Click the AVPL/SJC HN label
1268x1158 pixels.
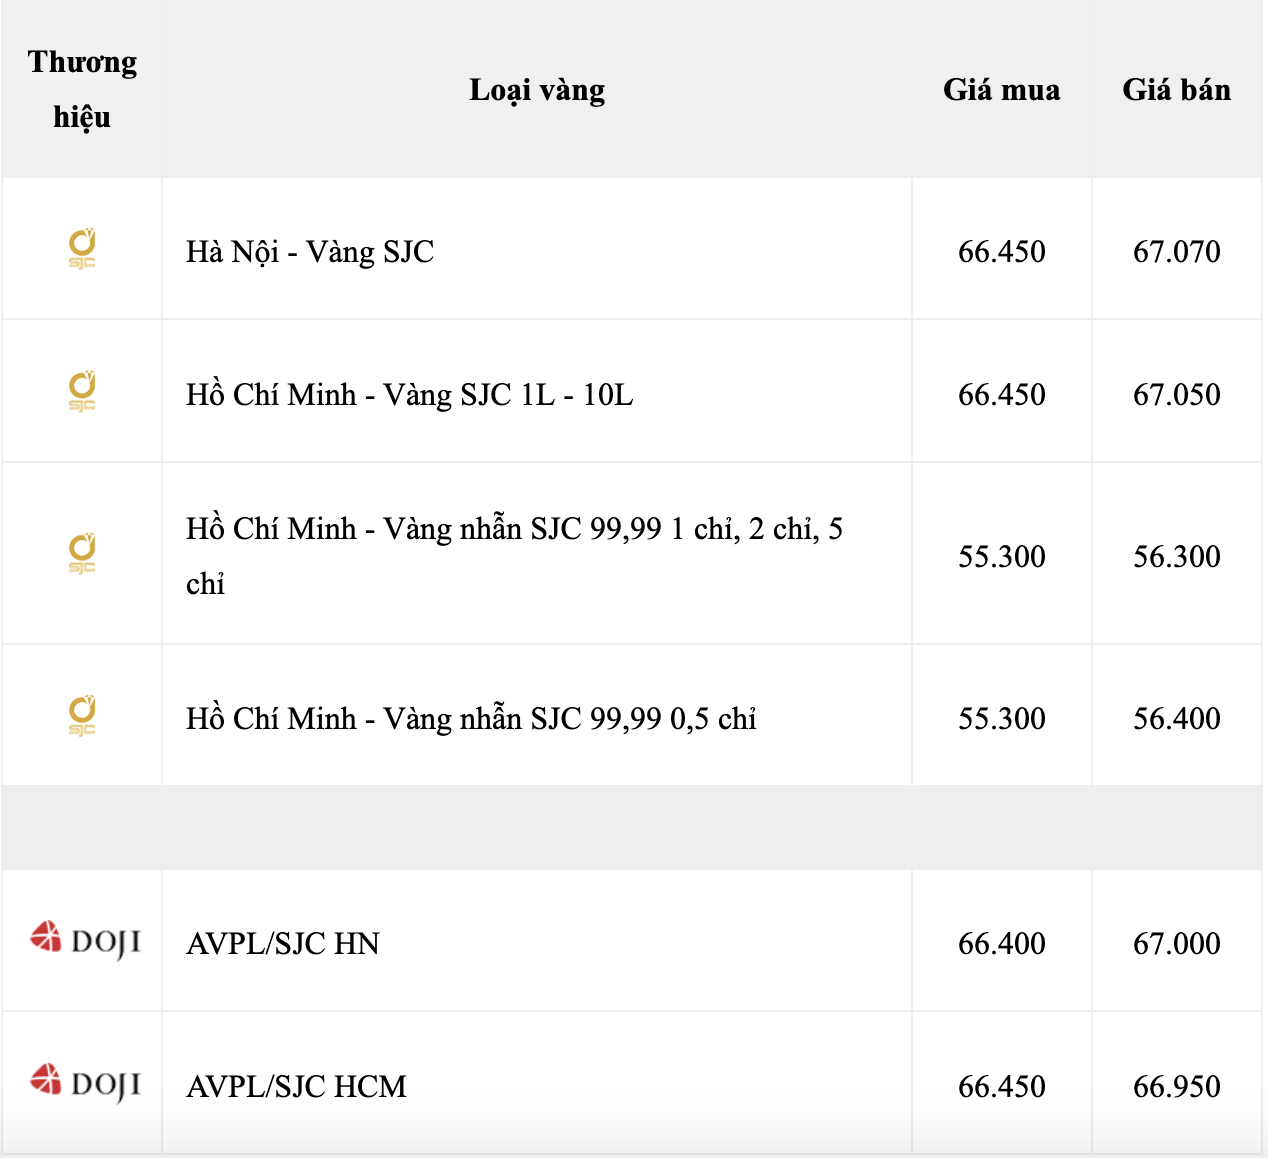point(283,944)
